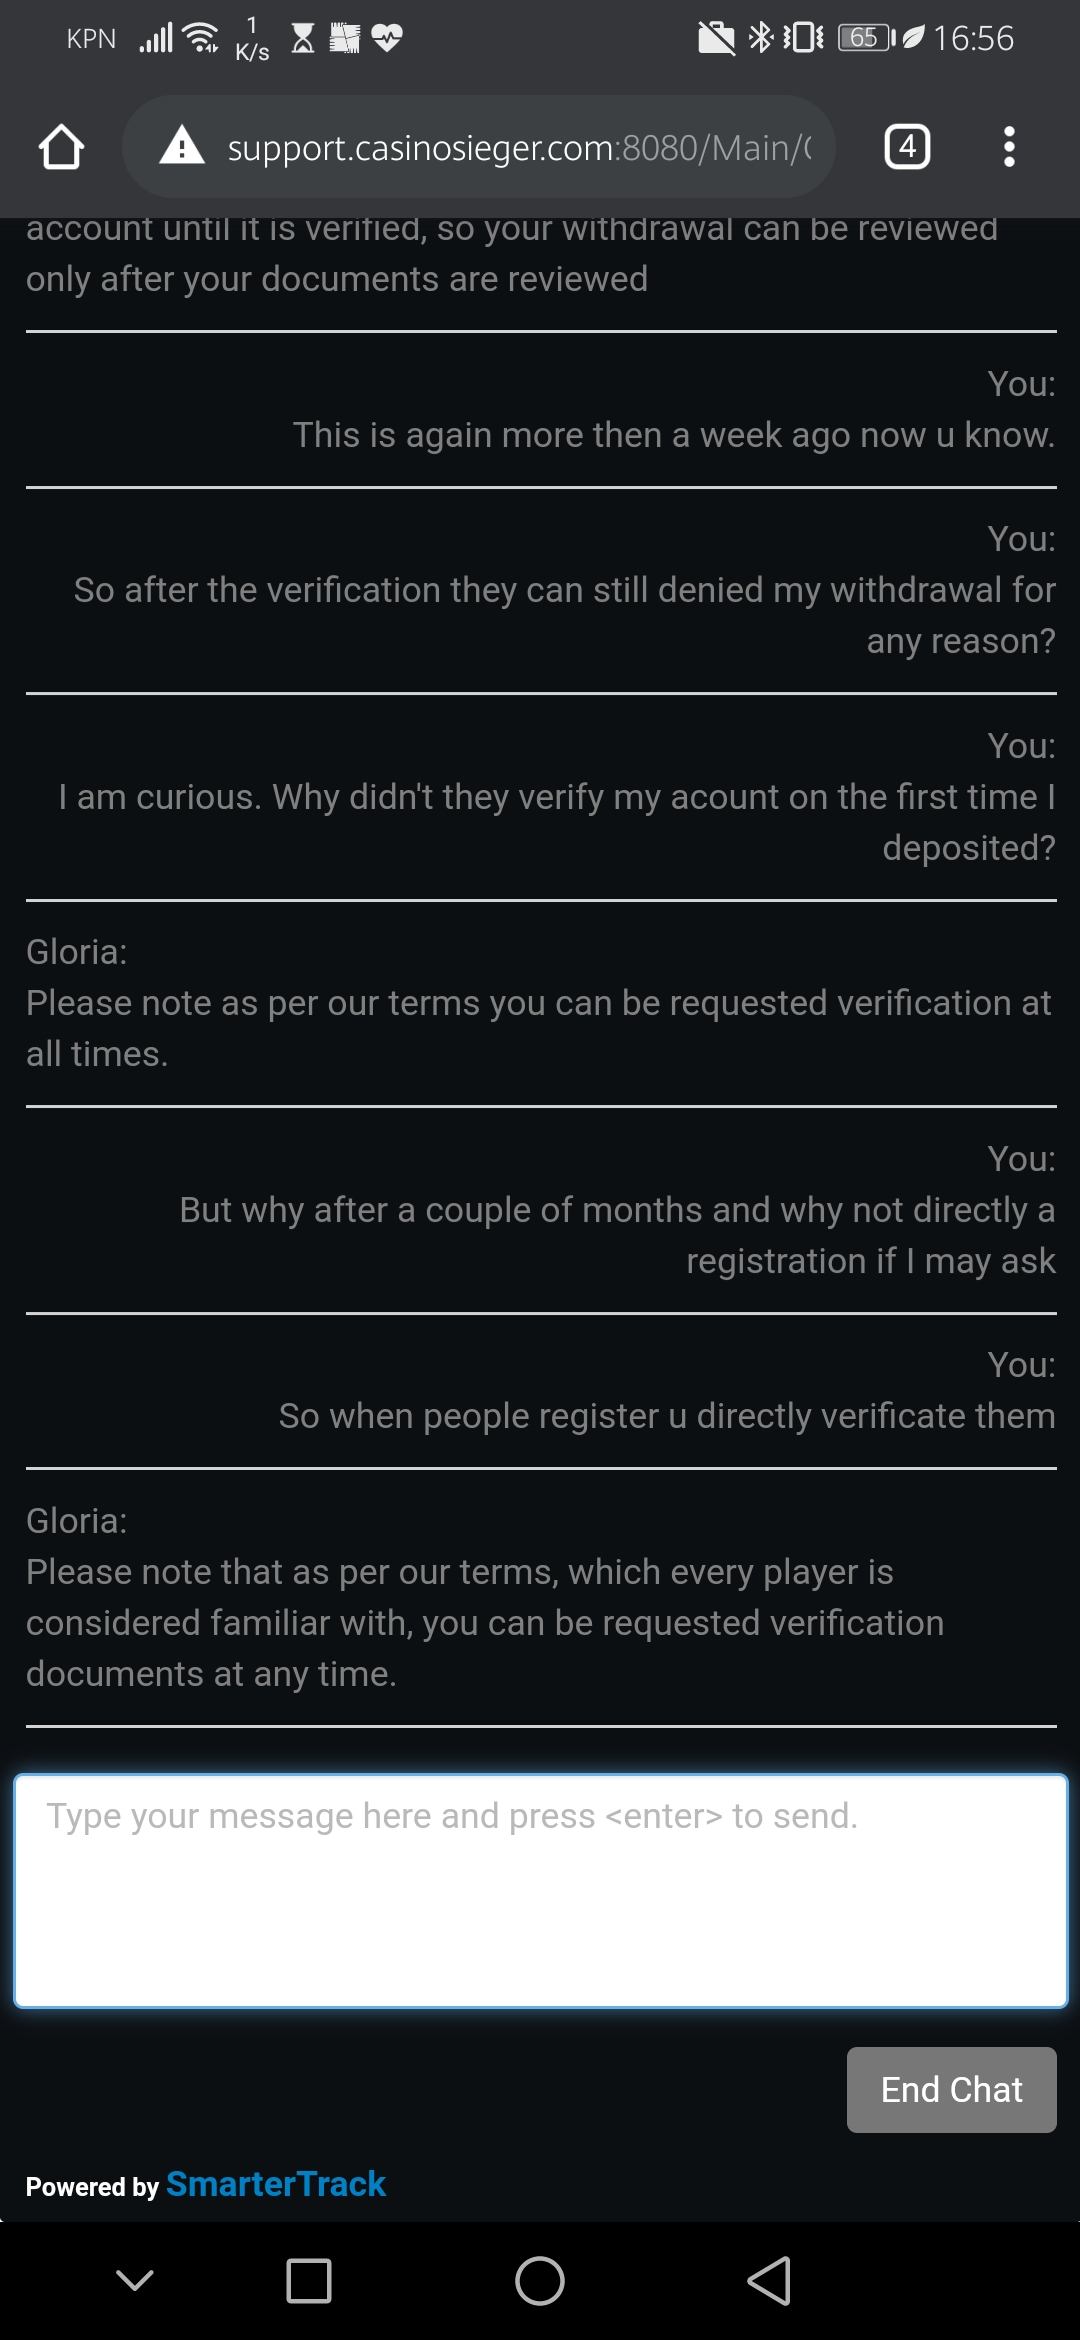The image size is (1080, 2340).
Task: Tap the health heart icon in status bar
Action: click(x=387, y=38)
